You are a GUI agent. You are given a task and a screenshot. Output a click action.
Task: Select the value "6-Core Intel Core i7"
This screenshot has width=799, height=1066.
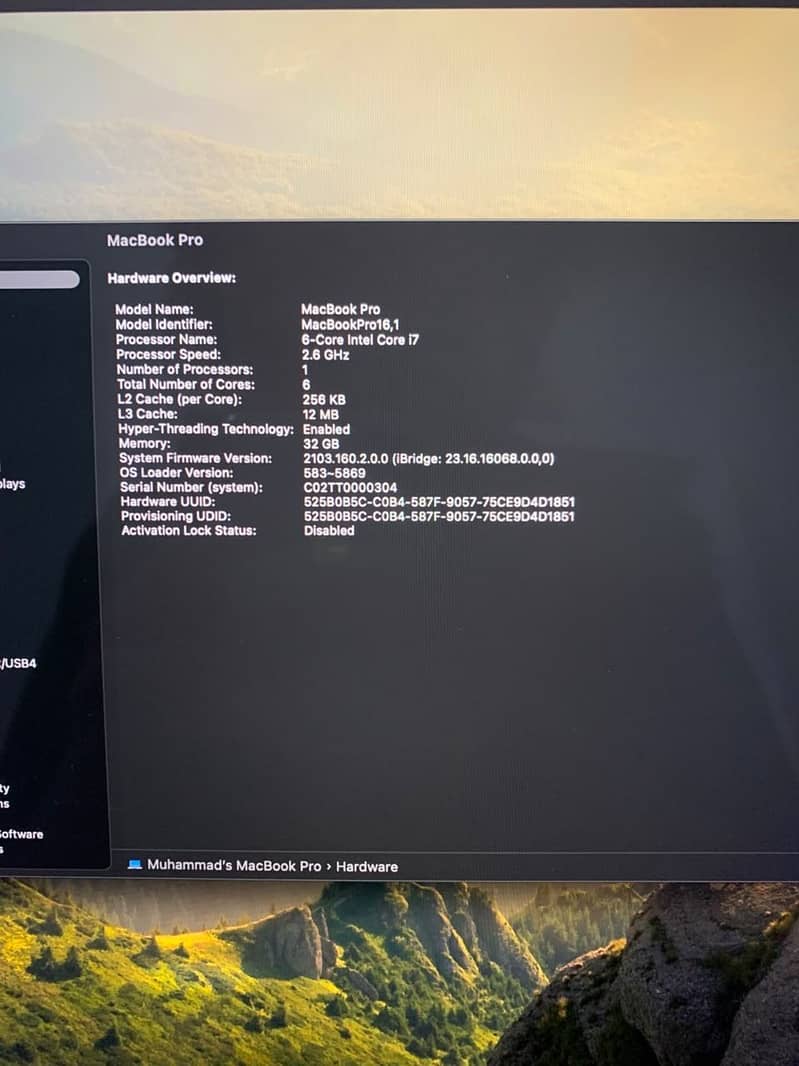[360, 340]
